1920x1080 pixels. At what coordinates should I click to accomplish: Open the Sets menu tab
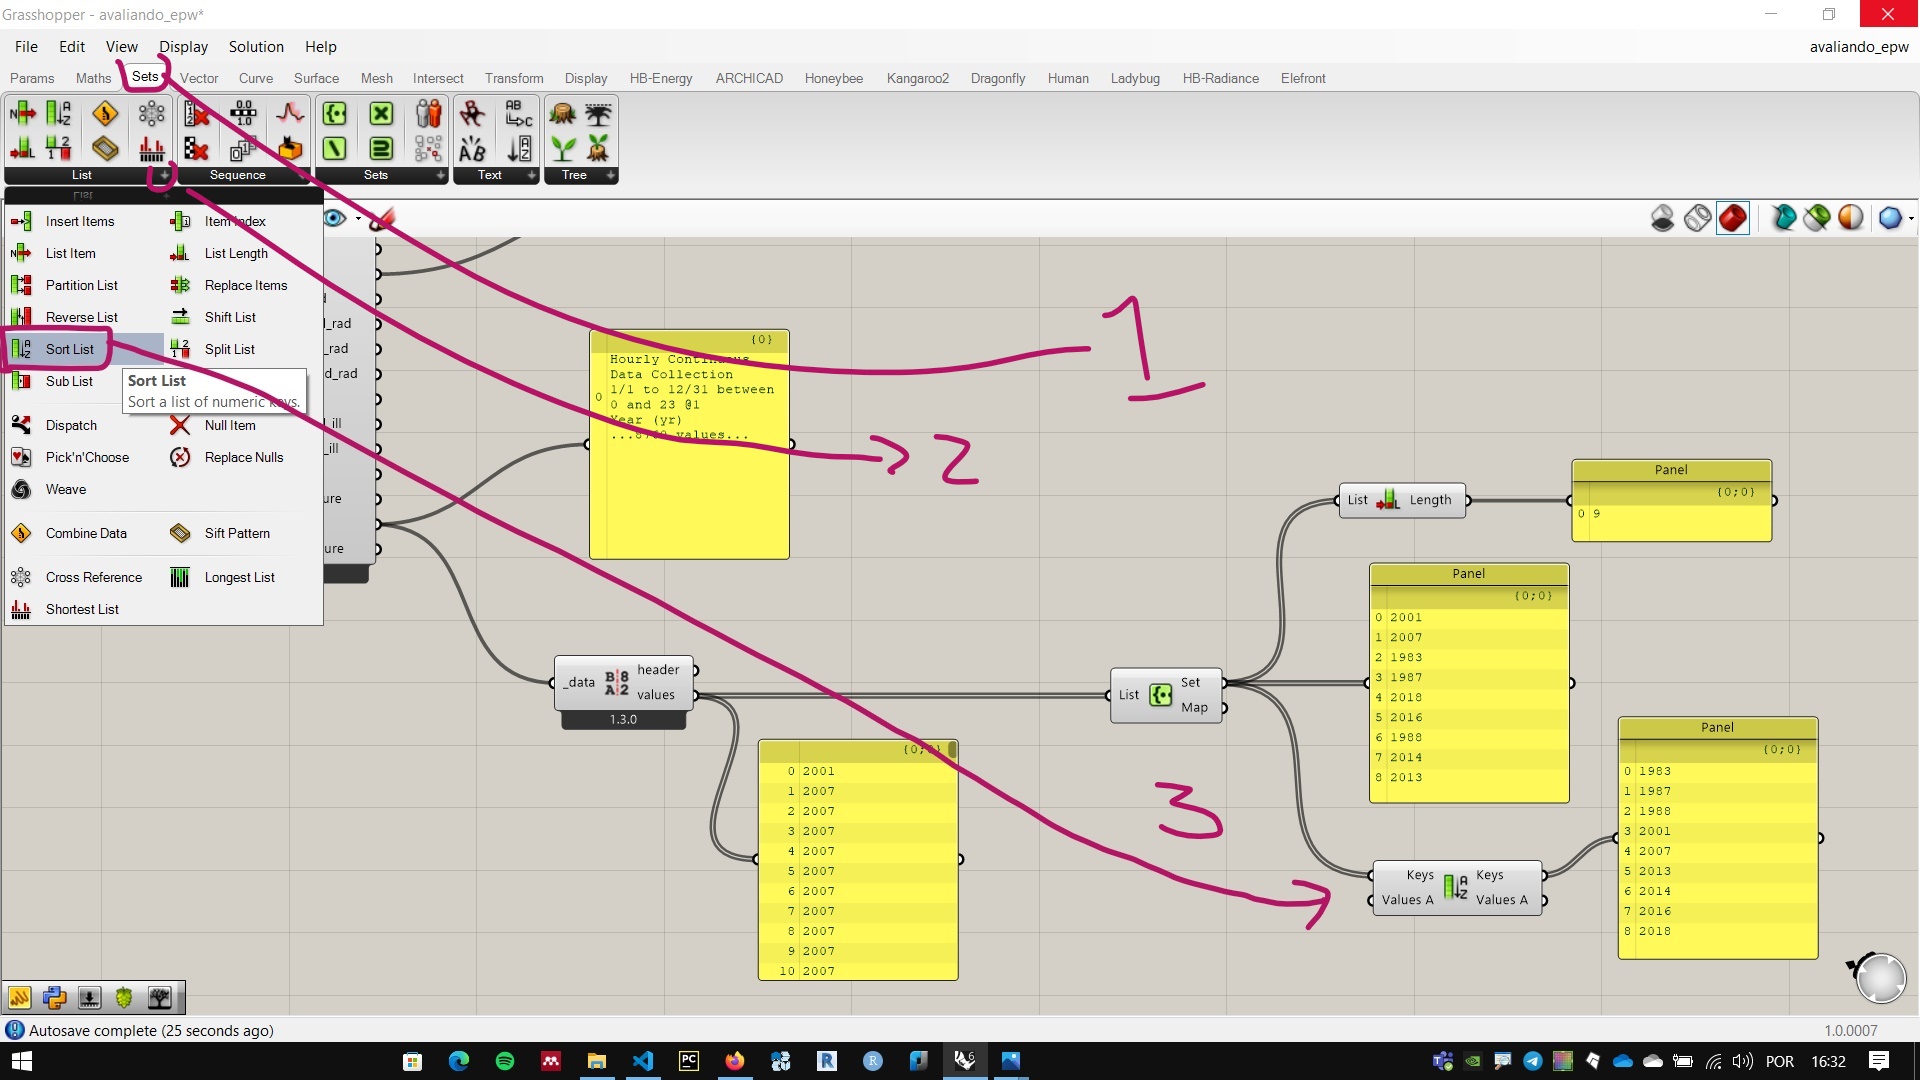coord(144,76)
